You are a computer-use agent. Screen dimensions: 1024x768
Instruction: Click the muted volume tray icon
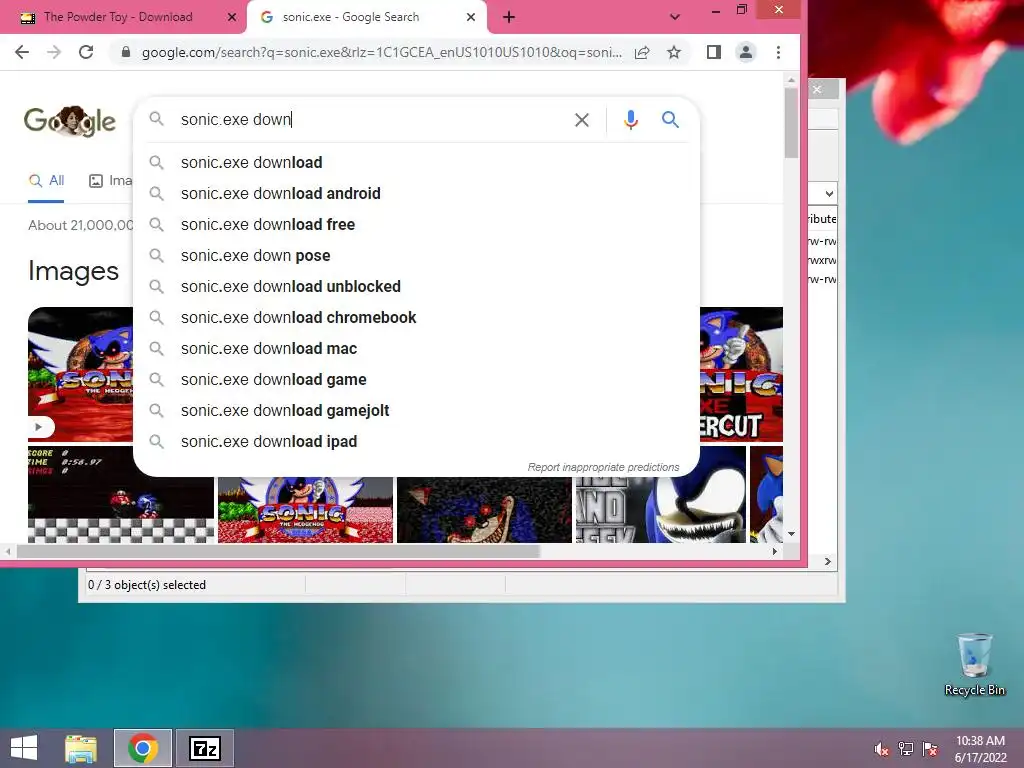click(x=882, y=748)
